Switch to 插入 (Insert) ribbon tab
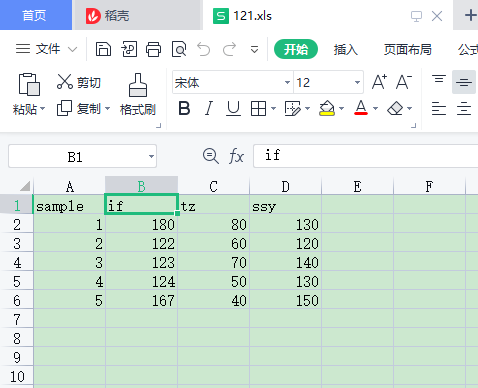Image resolution: width=478 pixels, height=388 pixels. (x=346, y=49)
